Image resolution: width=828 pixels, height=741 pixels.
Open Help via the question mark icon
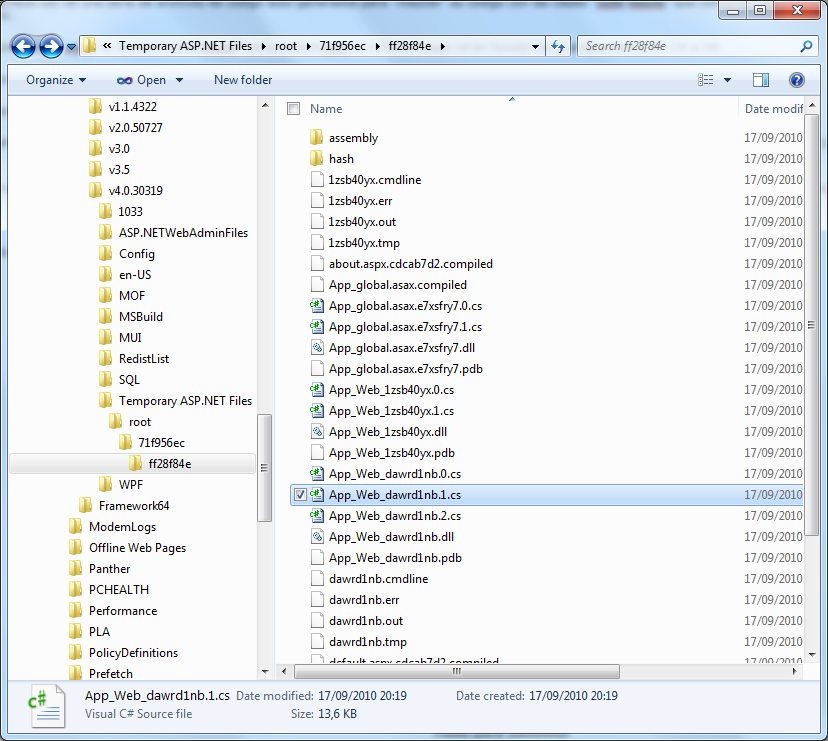click(796, 80)
